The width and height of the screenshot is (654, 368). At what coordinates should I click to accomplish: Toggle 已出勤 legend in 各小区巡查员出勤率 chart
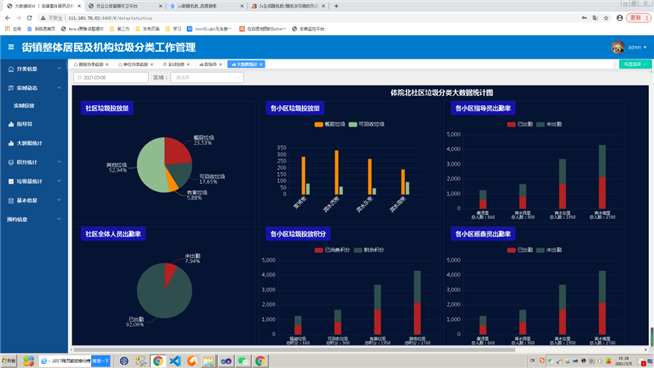pyautogui.click(x=520, y=250)
